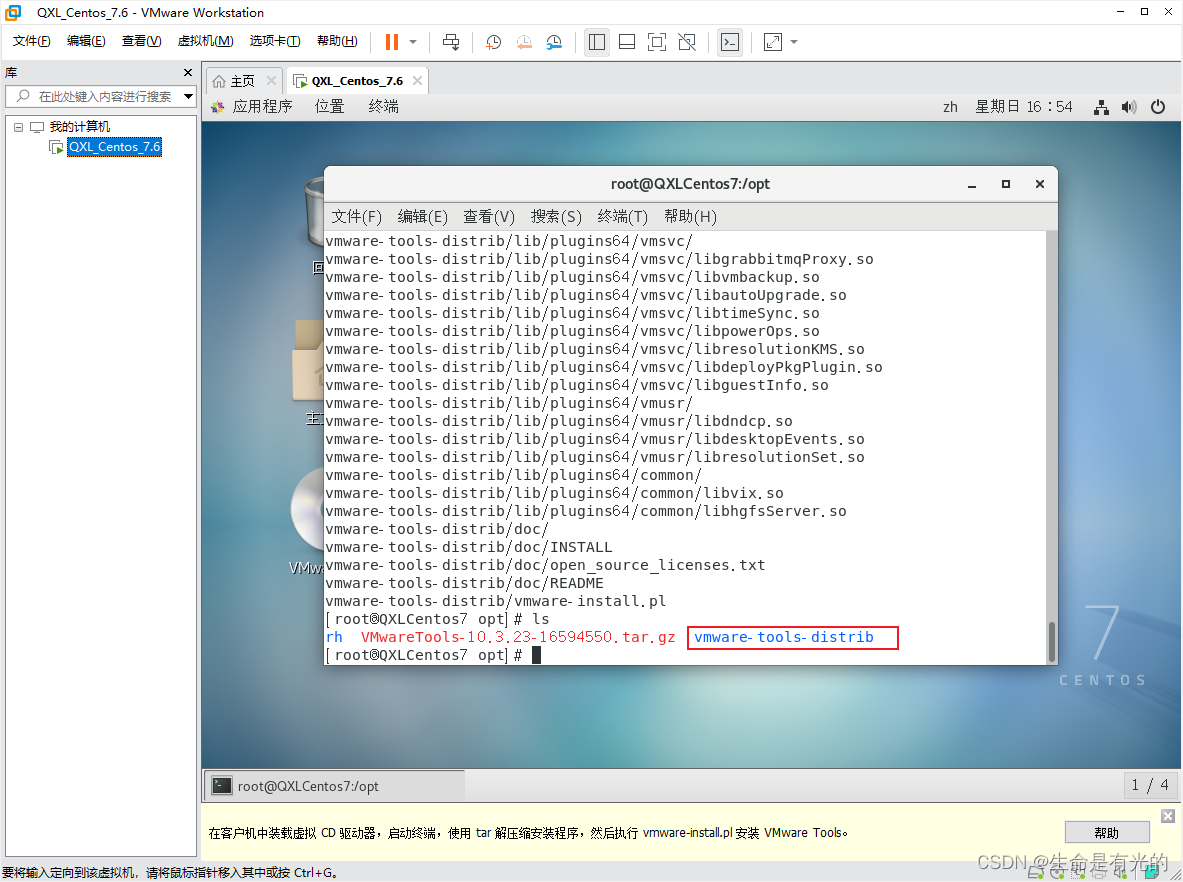The width and height of the screenshot is (1183, 882).
Task: Click the CentOS power icon
Action: tap(1158, 107)
